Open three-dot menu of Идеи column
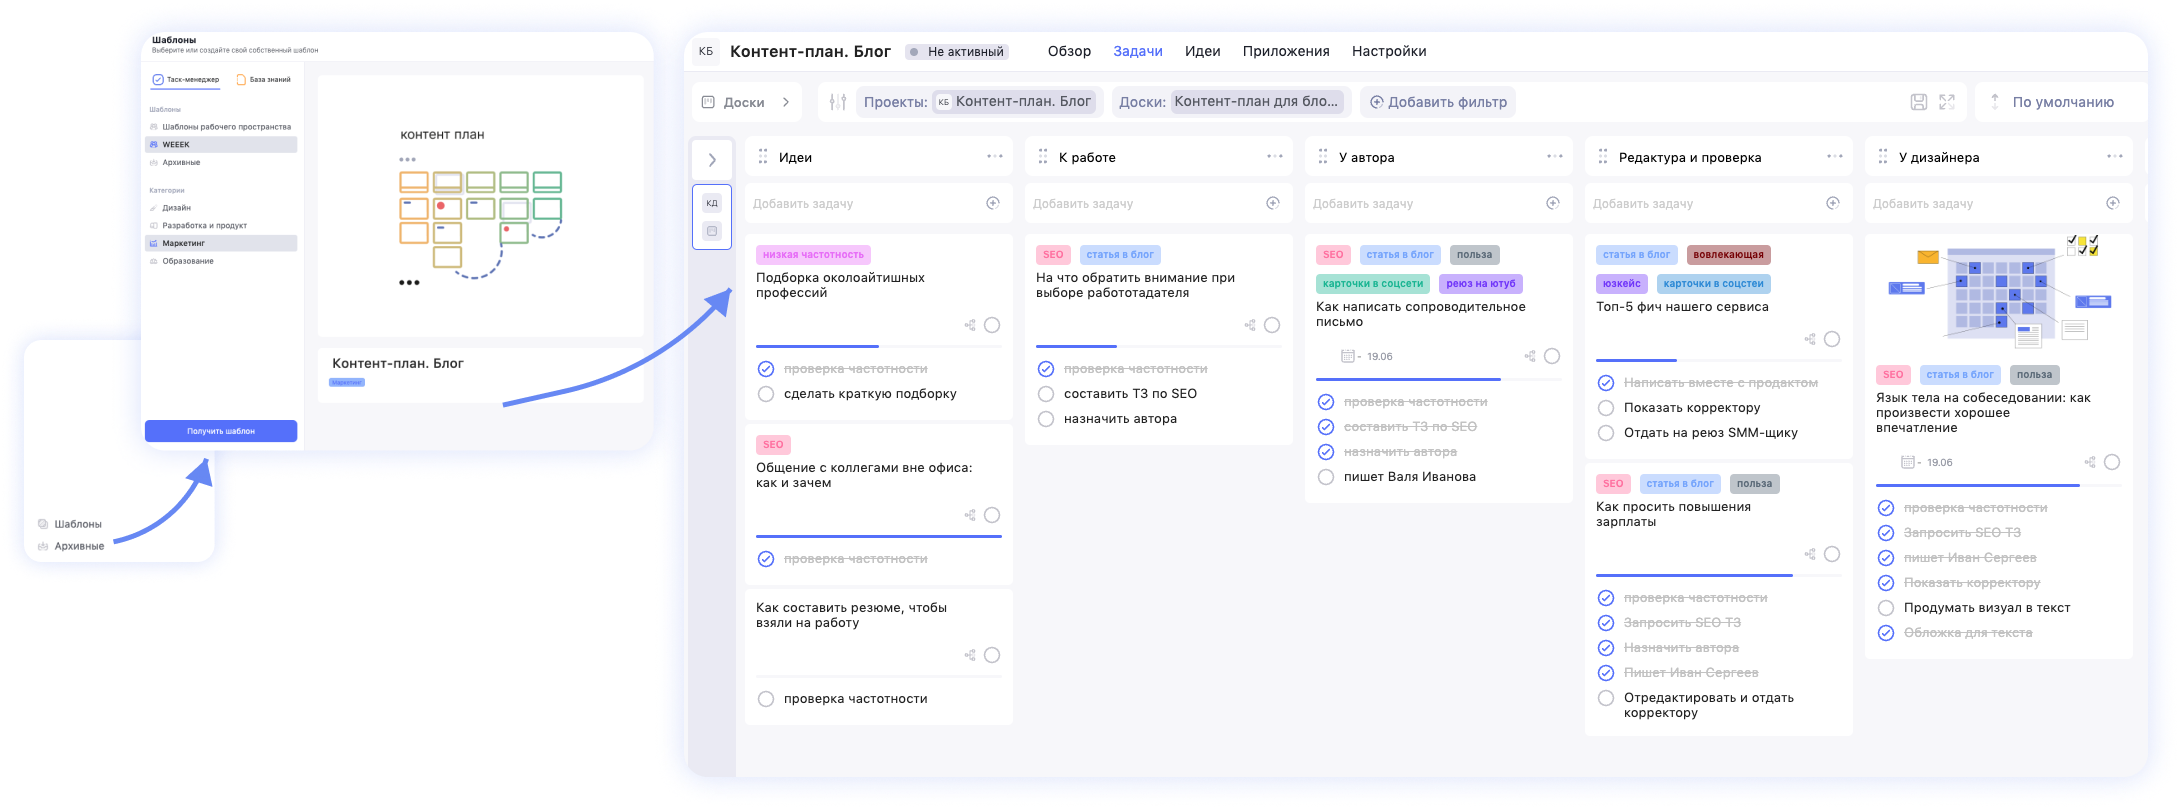The image size is (2180, 809). click(995, 156)
